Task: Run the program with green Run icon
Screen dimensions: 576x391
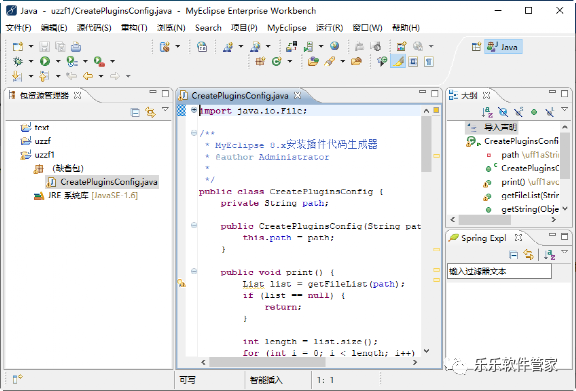Action: pos(45,61)
